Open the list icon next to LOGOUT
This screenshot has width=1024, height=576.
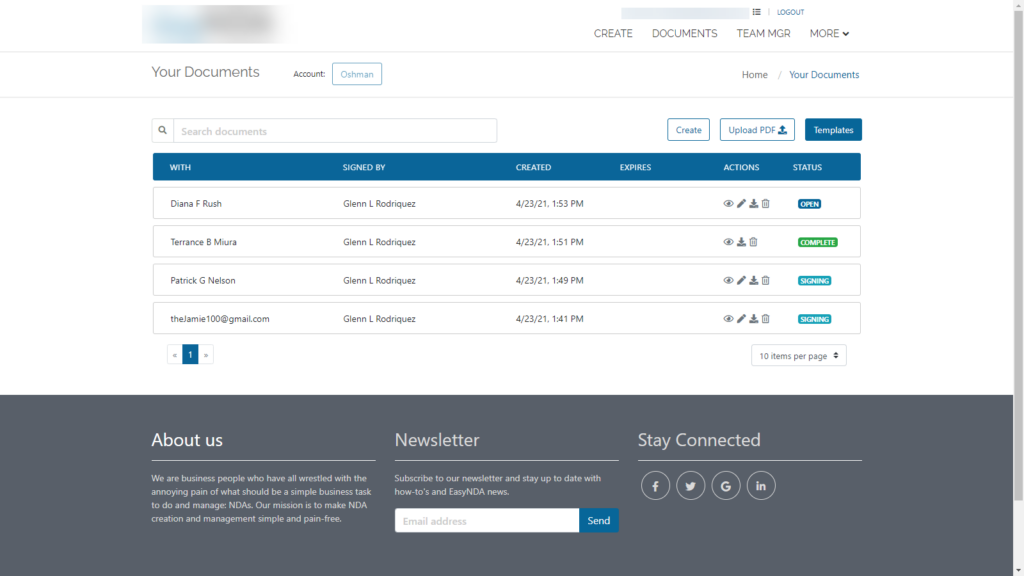point(757,12)
